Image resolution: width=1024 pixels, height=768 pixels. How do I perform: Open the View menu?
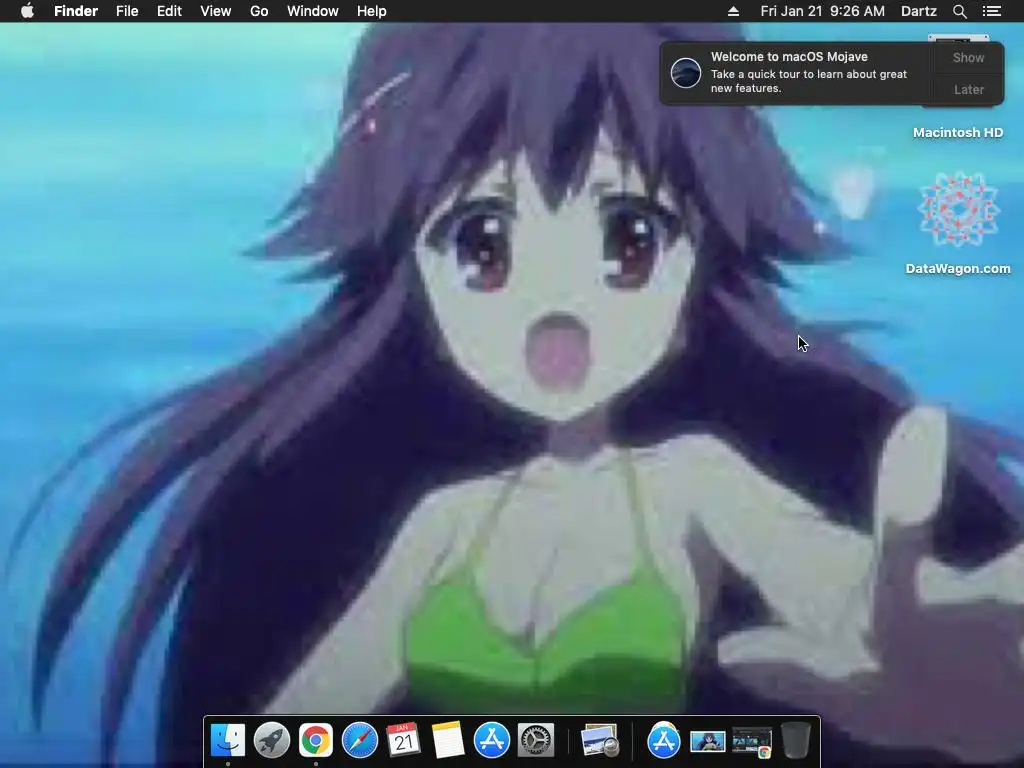coord(216,11)
